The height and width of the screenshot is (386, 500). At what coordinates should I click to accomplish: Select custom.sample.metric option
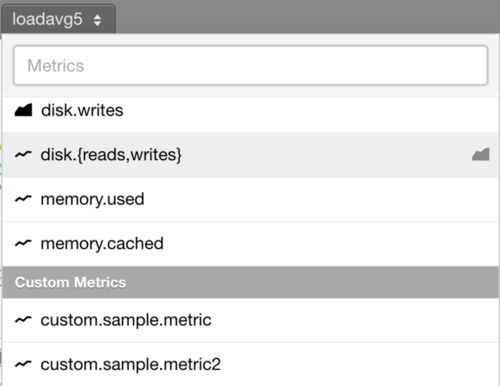coord(126,320)
